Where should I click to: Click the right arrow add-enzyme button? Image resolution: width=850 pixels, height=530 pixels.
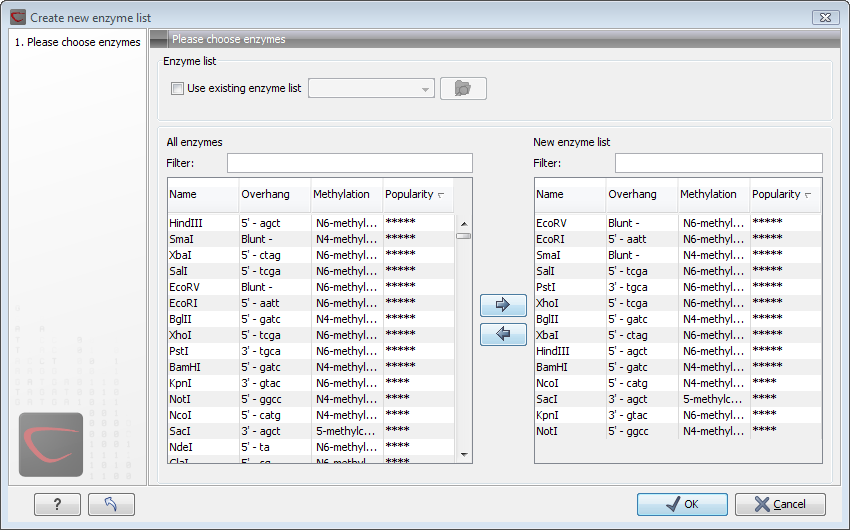tap(503, 304)
